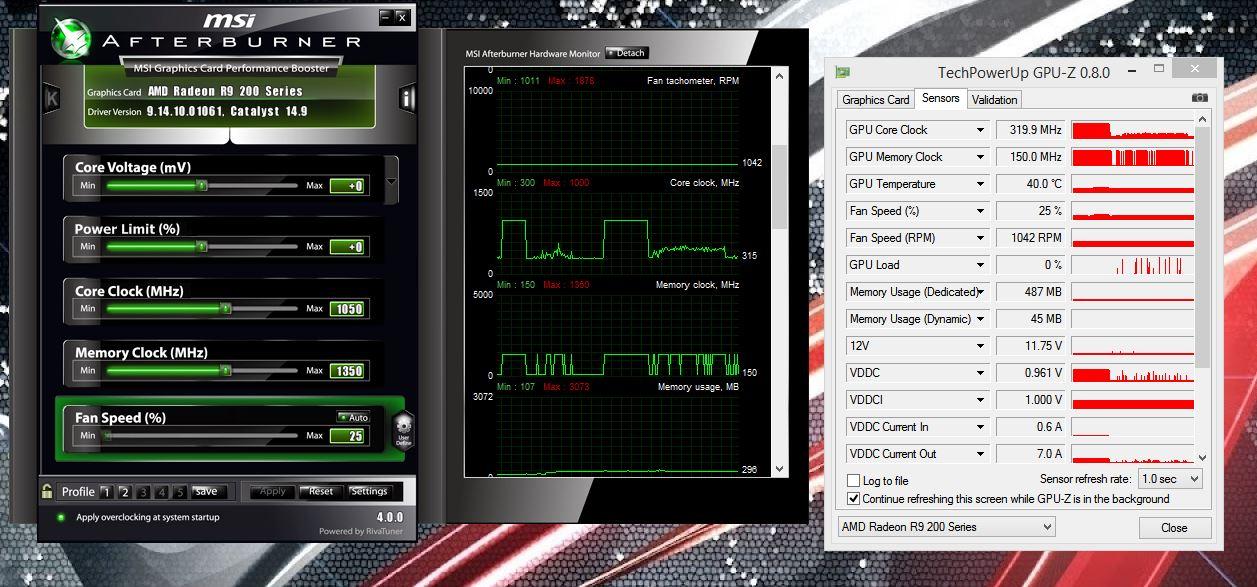The height and width of the screenshot is (587, 1257).
Task: Open the GPU Load sensor dropdown
Action: (x=980, y=265)
